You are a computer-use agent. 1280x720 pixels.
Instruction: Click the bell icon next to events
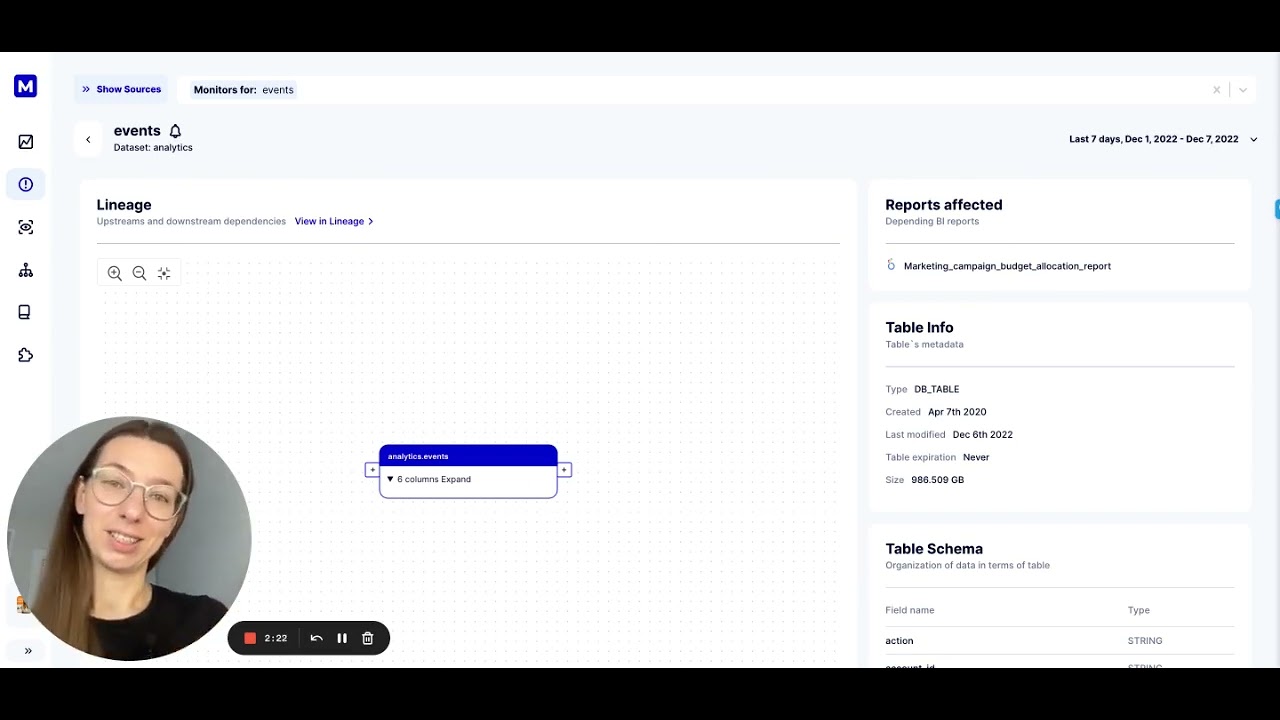[x=175, y=131]
